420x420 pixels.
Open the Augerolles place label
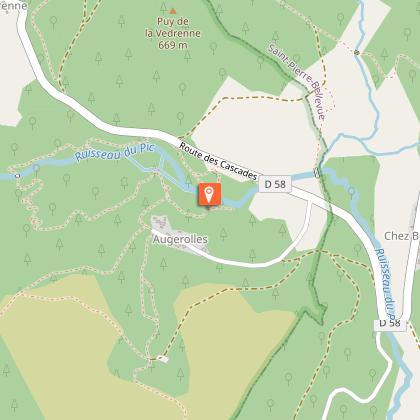[x=180, y=239]
